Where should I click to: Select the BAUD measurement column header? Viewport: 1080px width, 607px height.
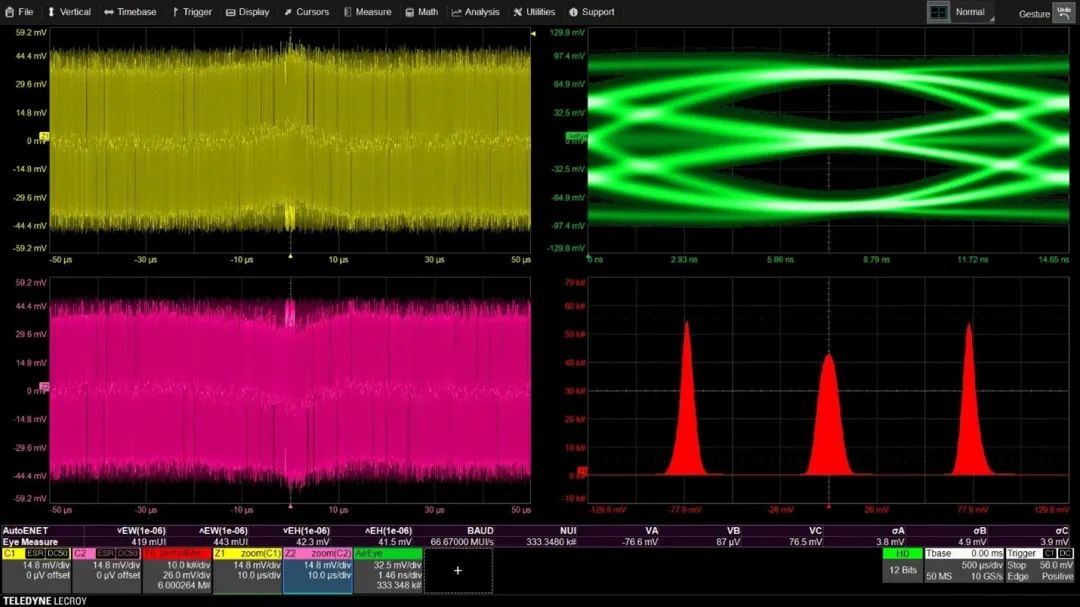tap(480, 531)
